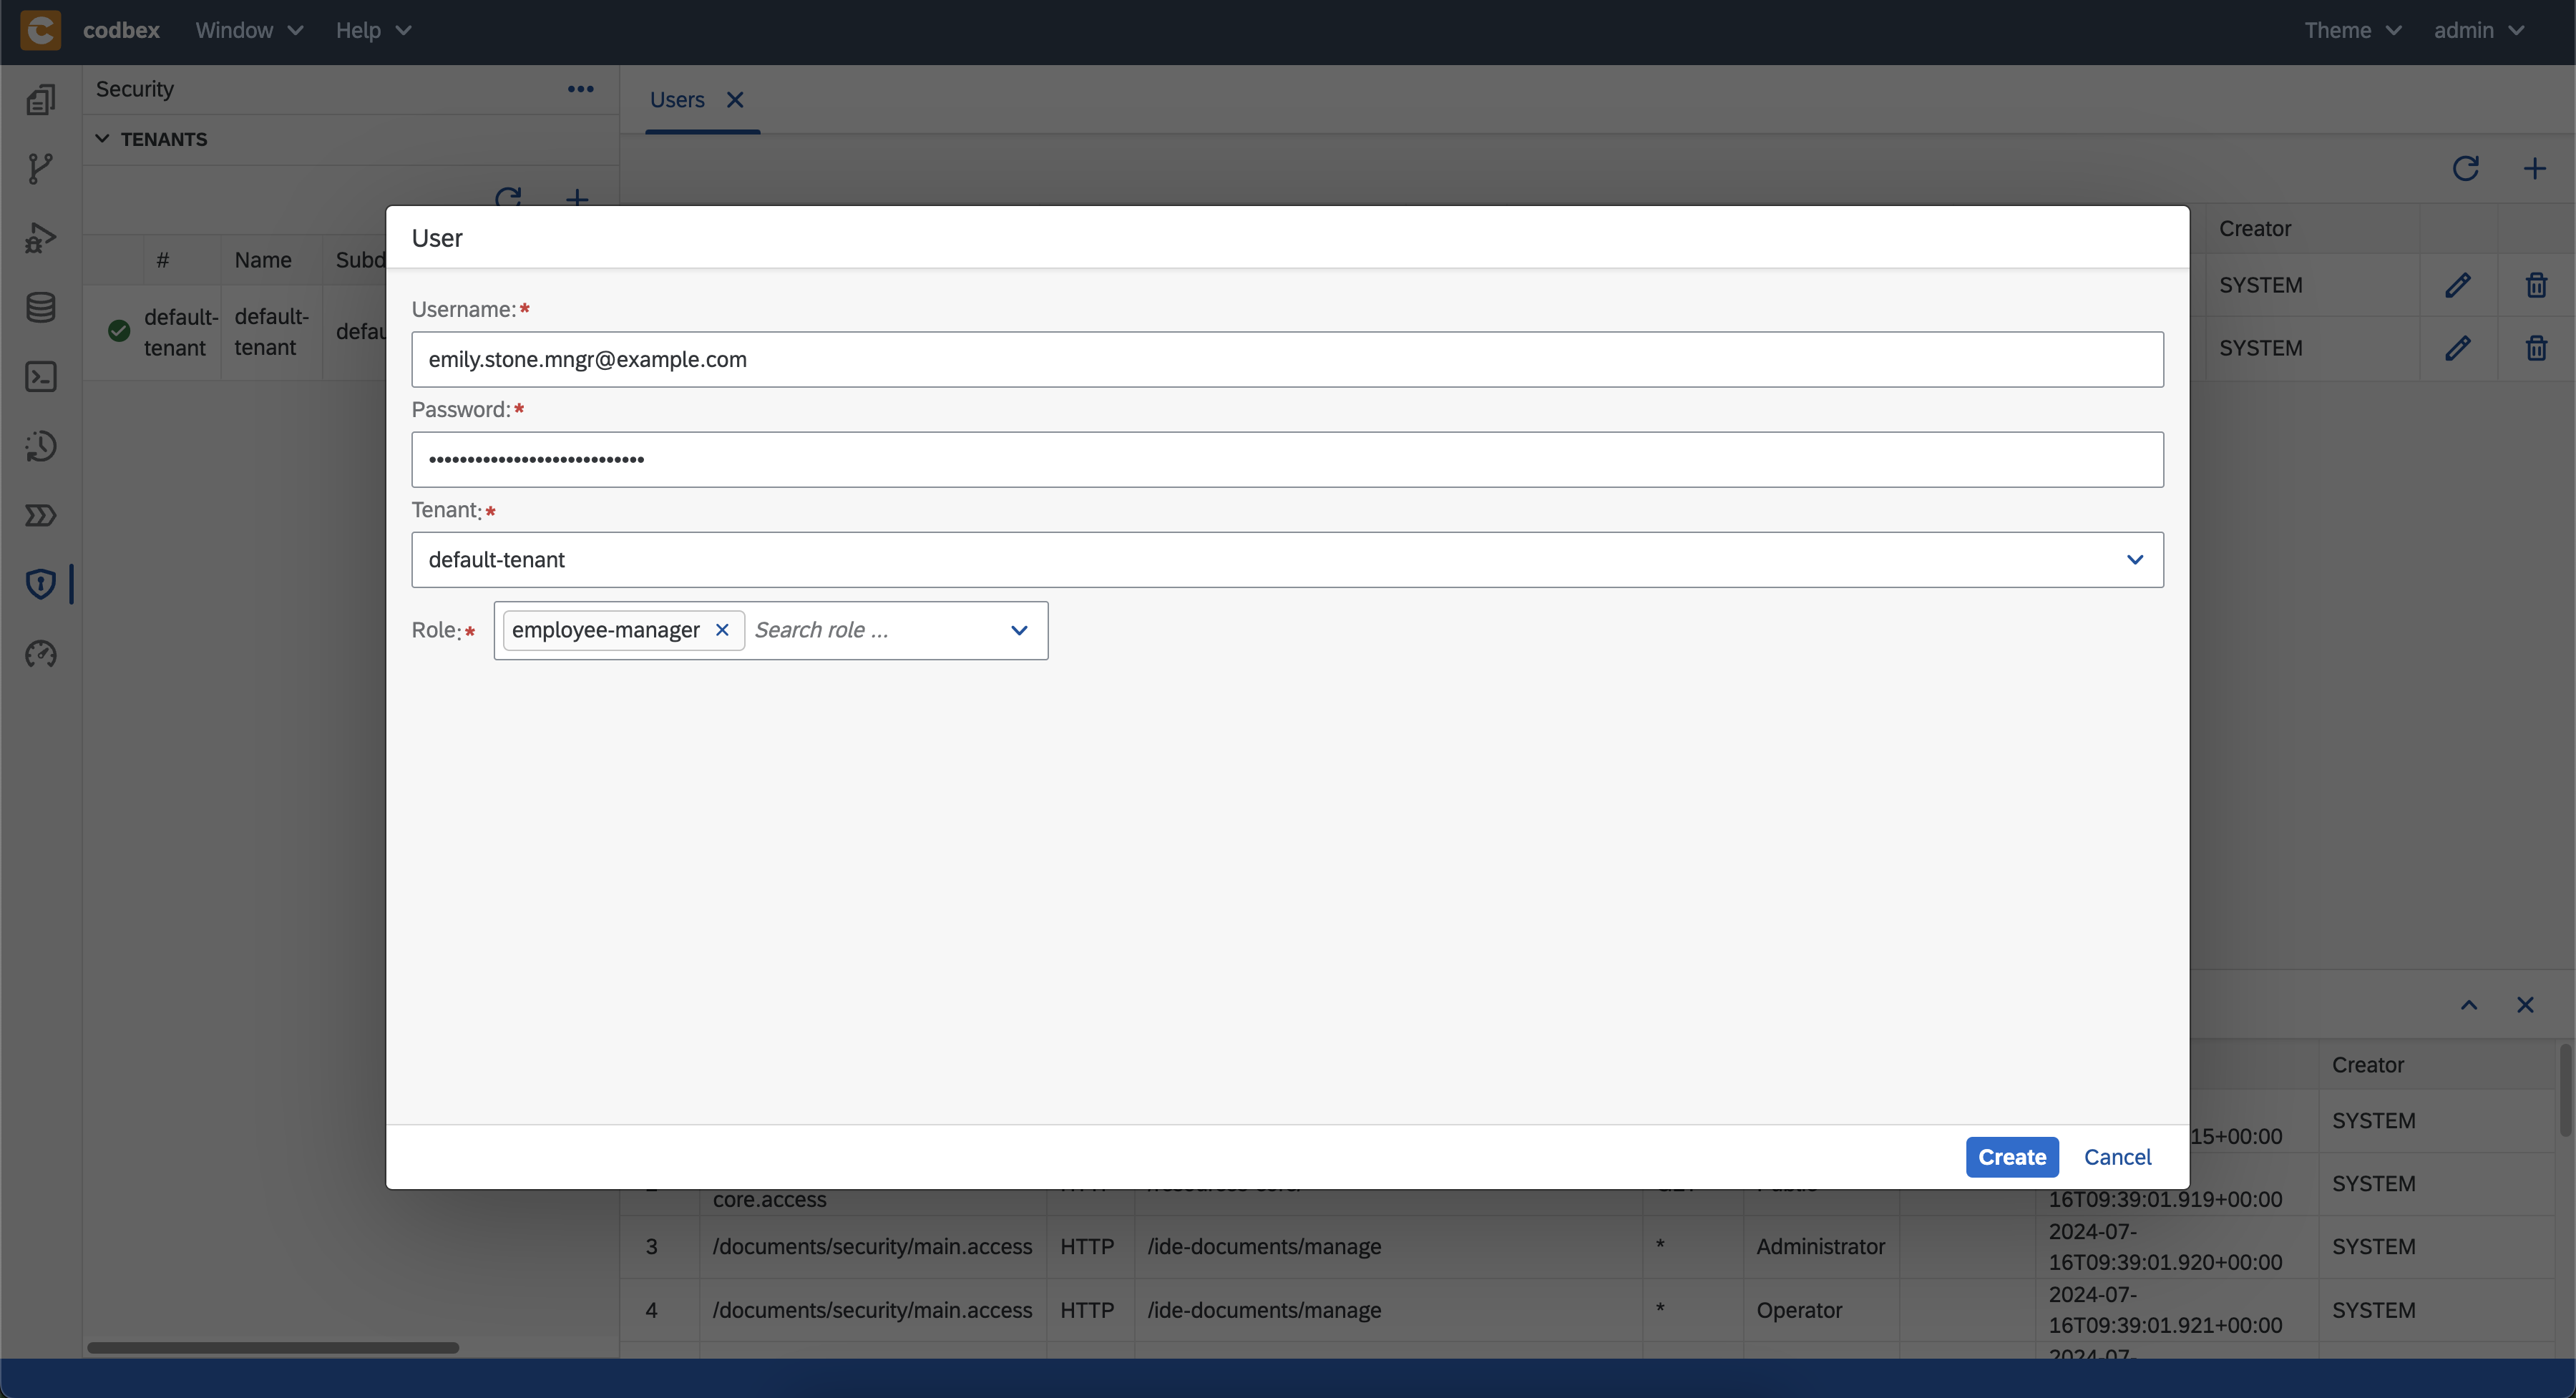The height and width of the screenshot is (1398, 2576).
Task: Open the Database sidebar icon
Action: click(41, 307)
